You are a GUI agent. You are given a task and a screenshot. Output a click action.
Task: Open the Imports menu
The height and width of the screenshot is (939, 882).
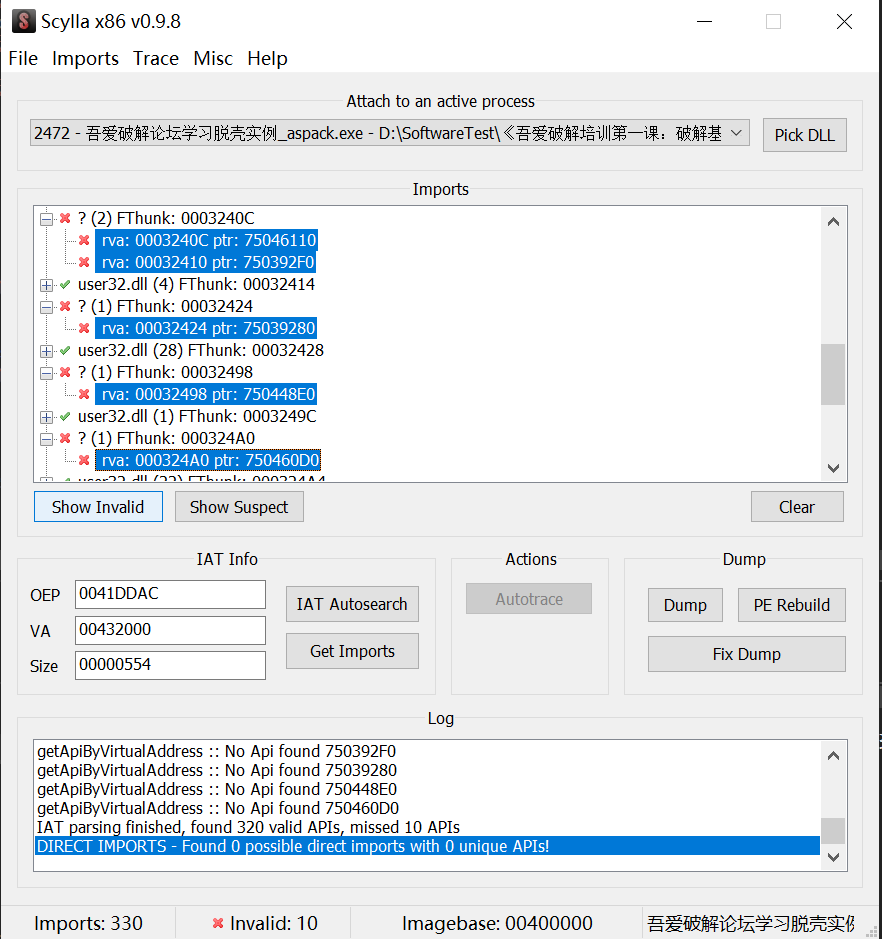coord(85,59)
